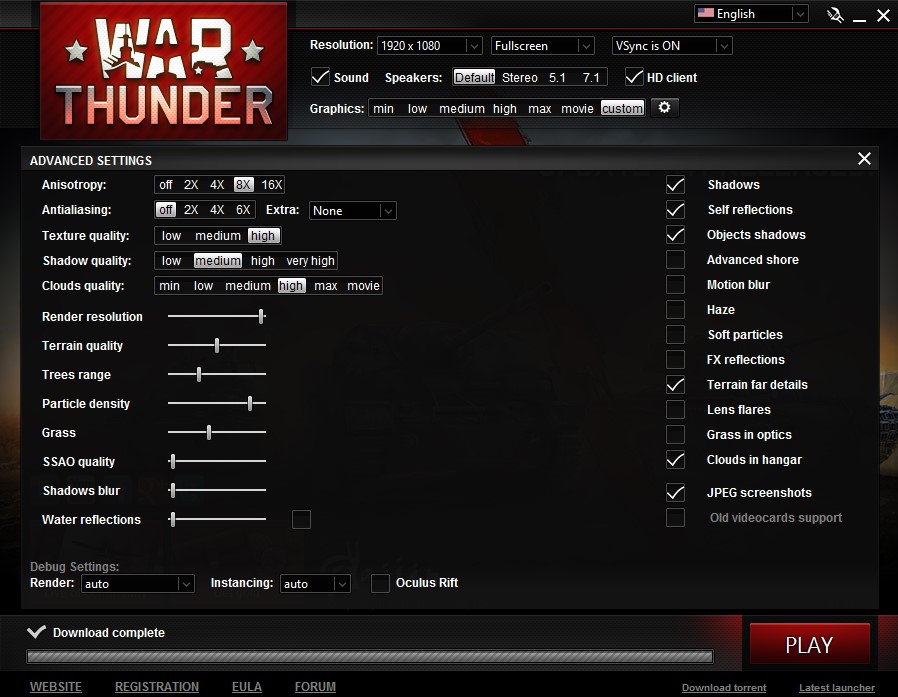898x697 pixels.
Task: Enable Grass in optics checkbox
Action: 675,435
